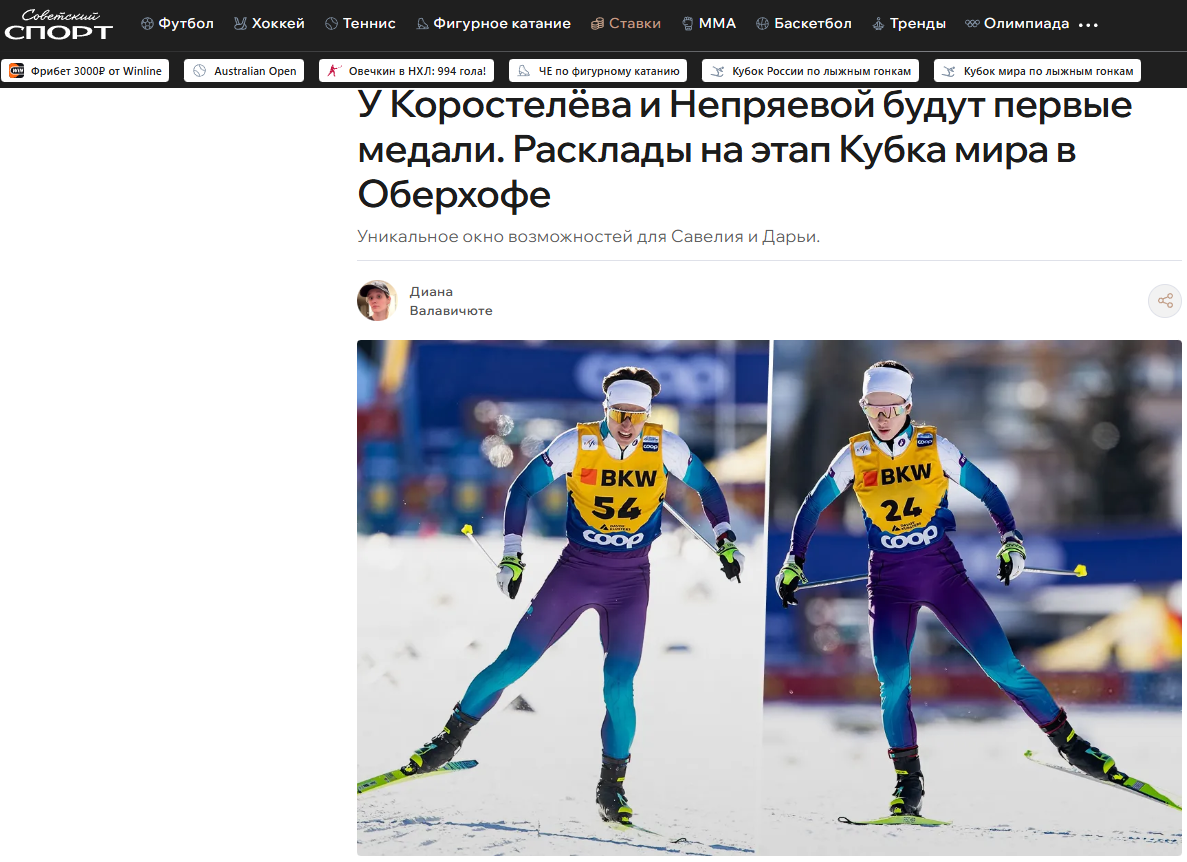Click the author's avatar photo

click(x=377, y=301)
